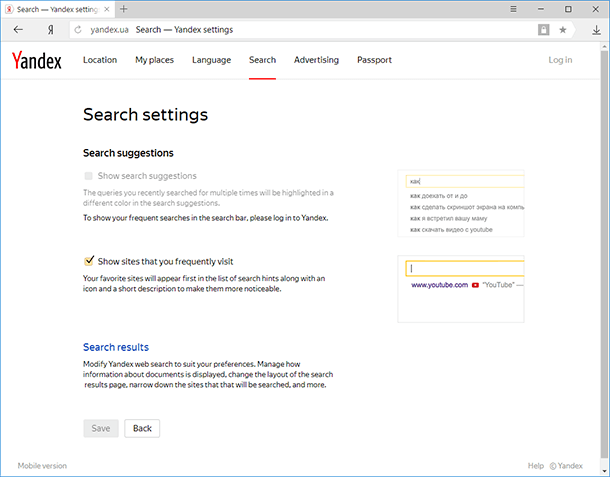Open the My places tab
Screen dimensions: 610x477
[154, 60]
